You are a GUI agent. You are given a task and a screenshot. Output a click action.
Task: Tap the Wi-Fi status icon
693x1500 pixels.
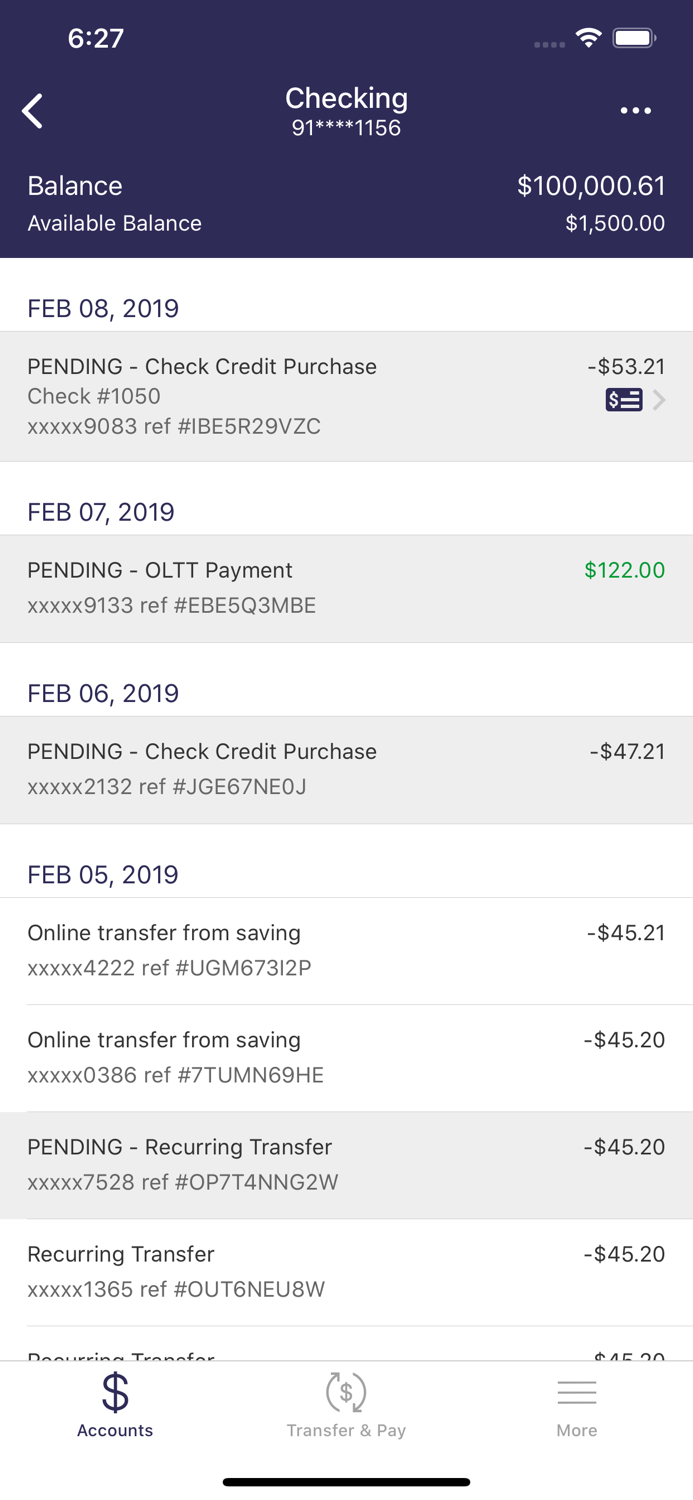coord(588,37)
